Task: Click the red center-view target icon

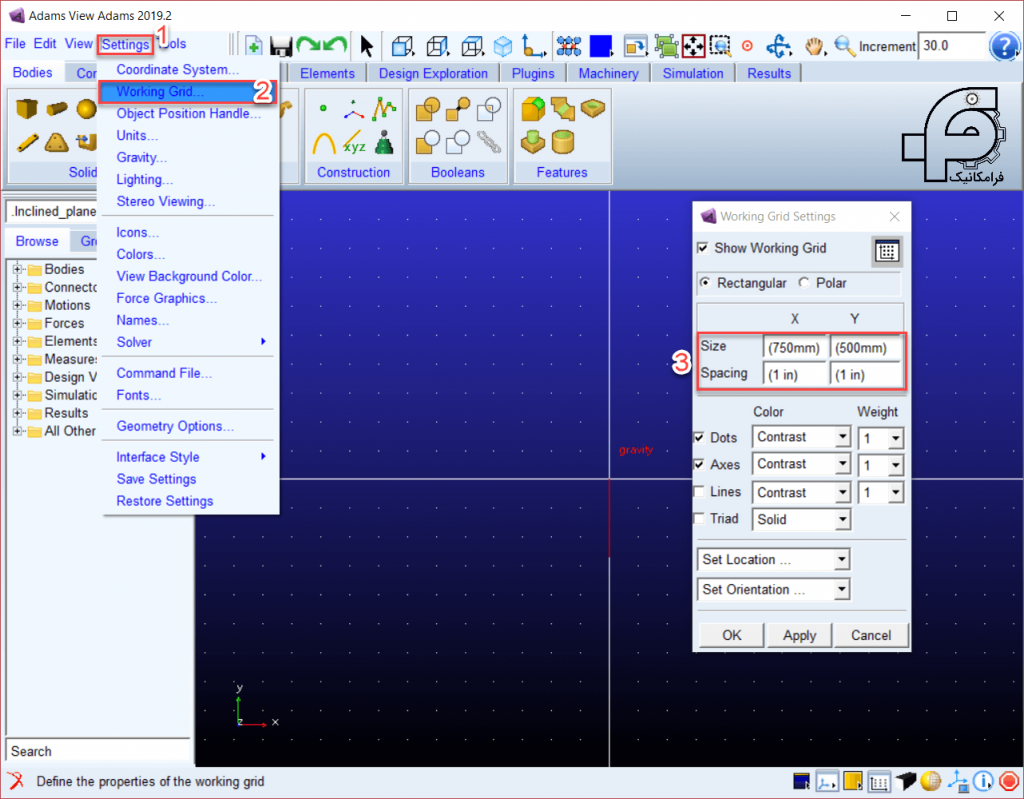Action: pos(747,46)
